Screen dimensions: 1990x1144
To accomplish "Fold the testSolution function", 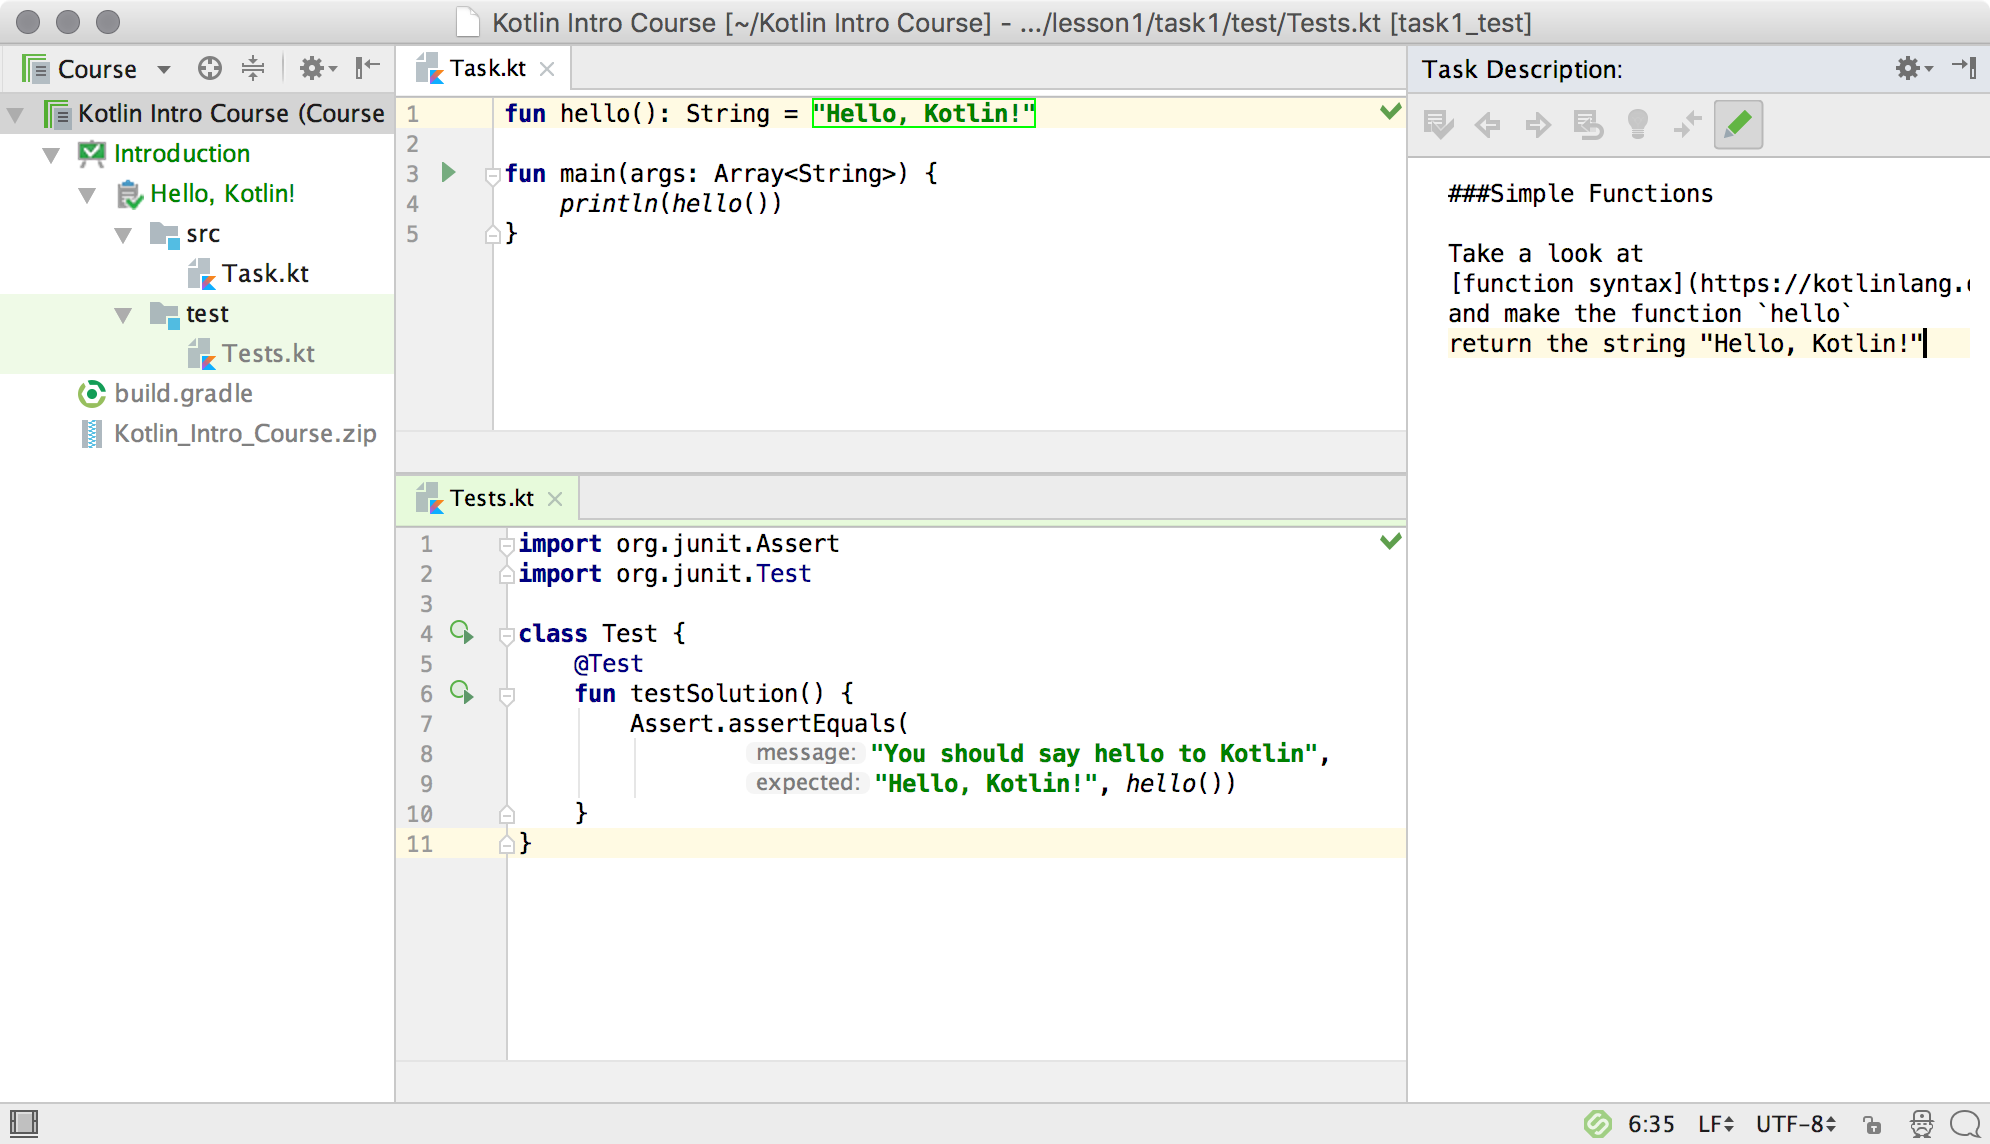I will (507, 696).
